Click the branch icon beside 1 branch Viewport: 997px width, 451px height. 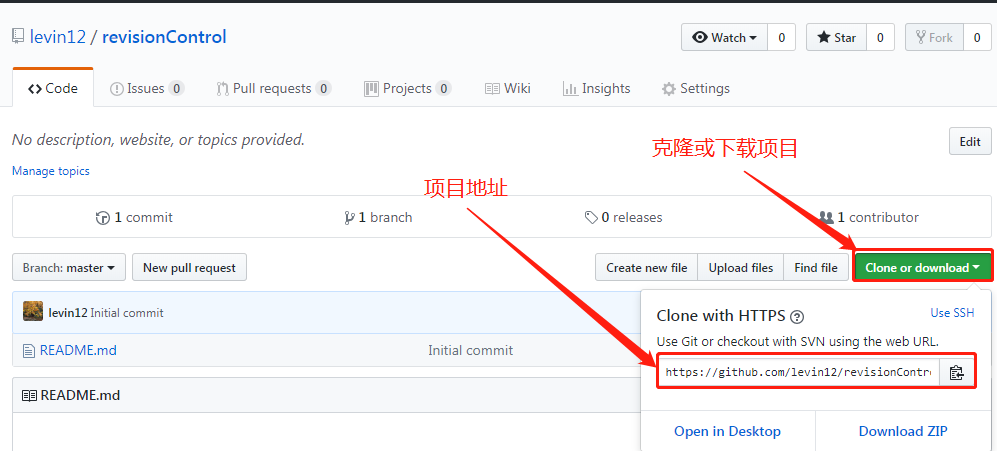pyautogui.click(x=349, y=218)
